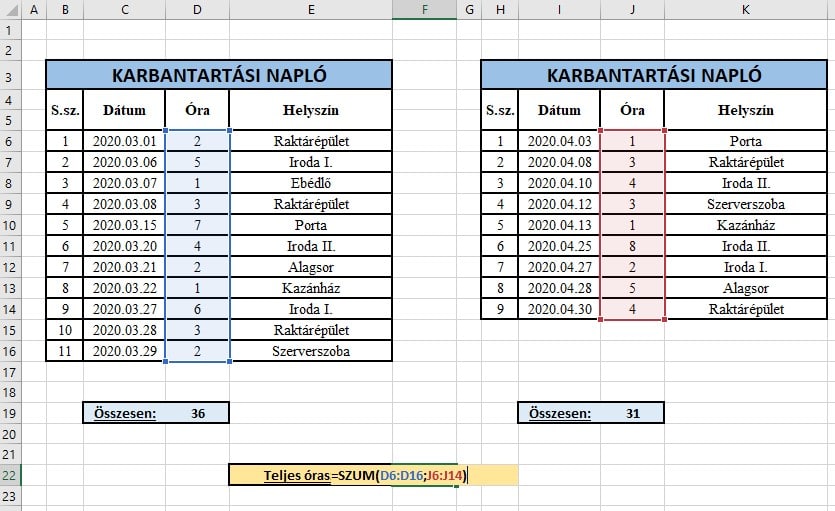Select the date cell 2020.03.22
The height and width of the screenshot is (511, 835).
click(125, 288)
